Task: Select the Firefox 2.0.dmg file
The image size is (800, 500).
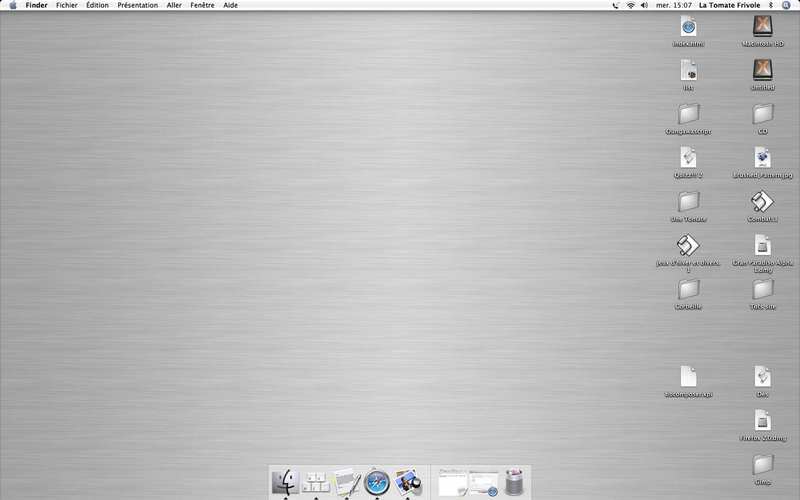Action: 762,421
